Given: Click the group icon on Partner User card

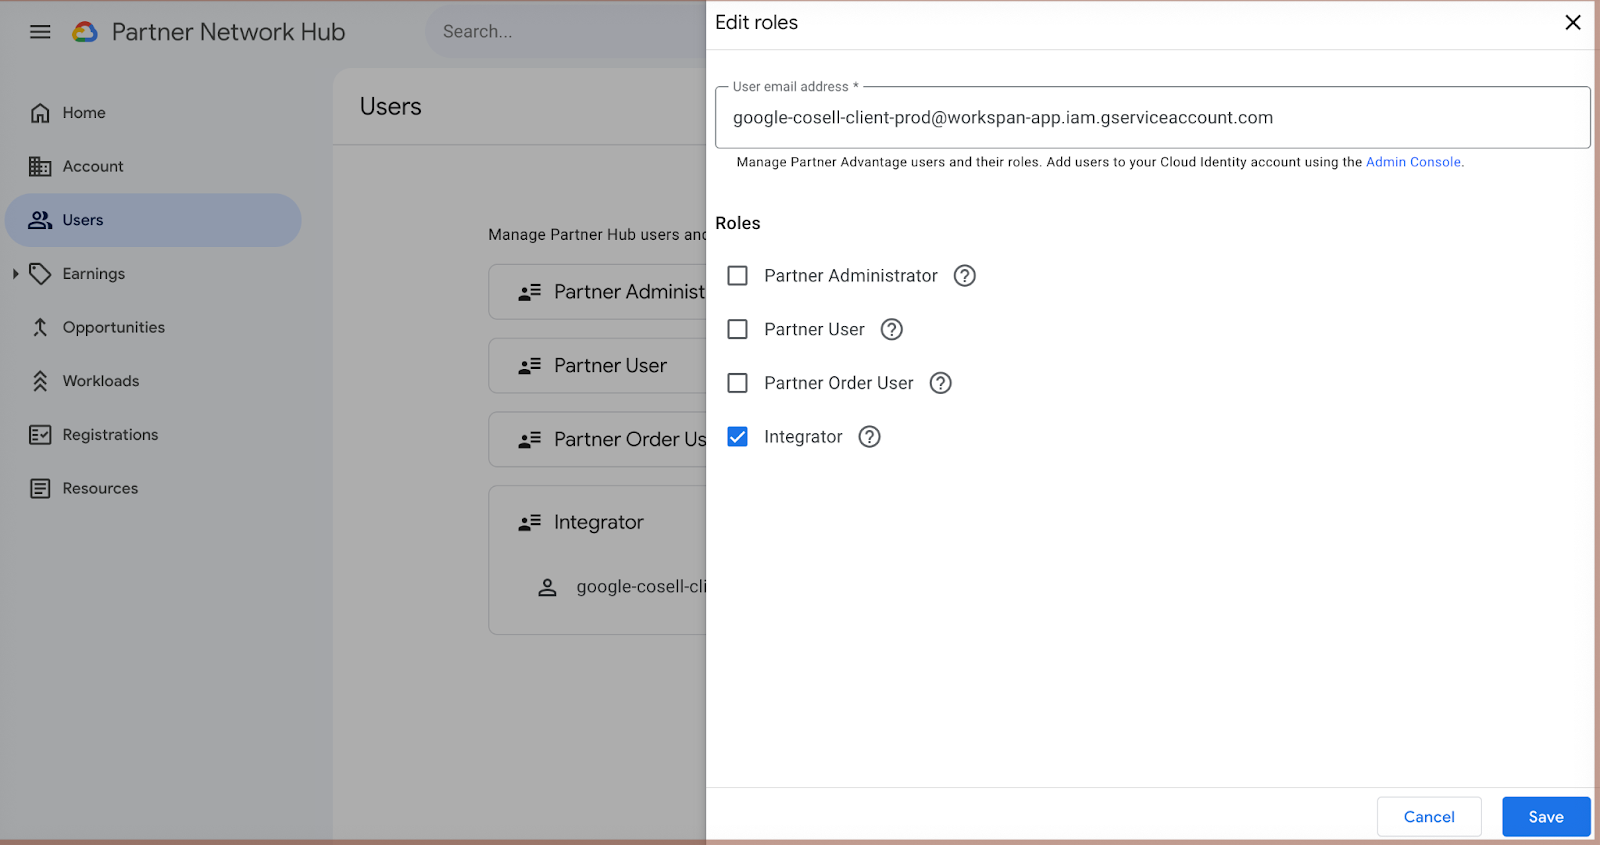Looking at the screenshot, I should tap(529, 366).
